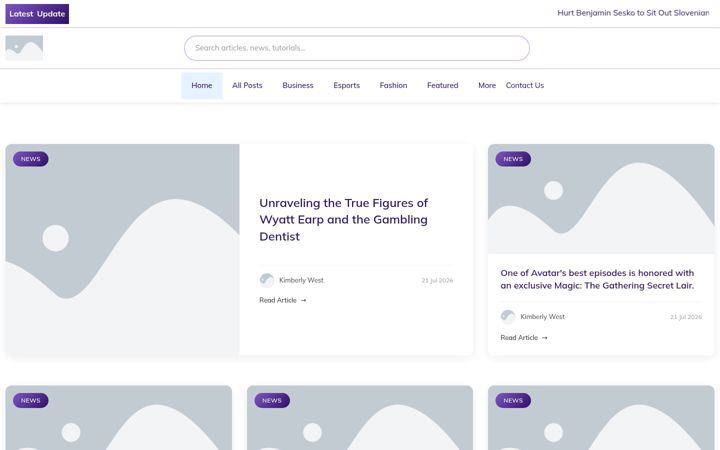Open the Business category menu
The height and width of the screenshot is (450, 720).
coord(298,85)
